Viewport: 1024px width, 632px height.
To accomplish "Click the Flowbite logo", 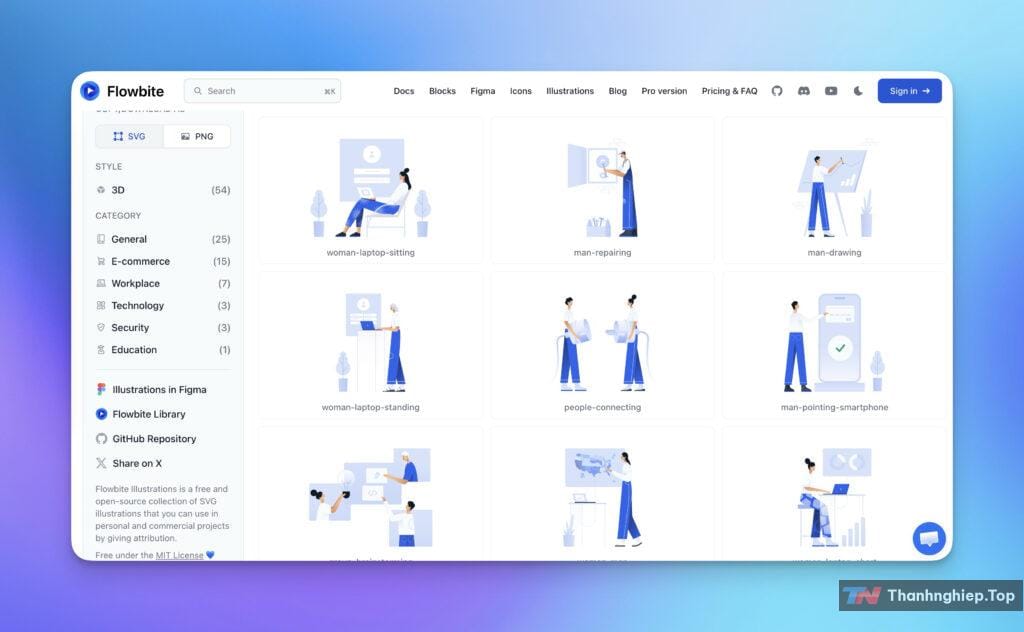I will point(124,90).
